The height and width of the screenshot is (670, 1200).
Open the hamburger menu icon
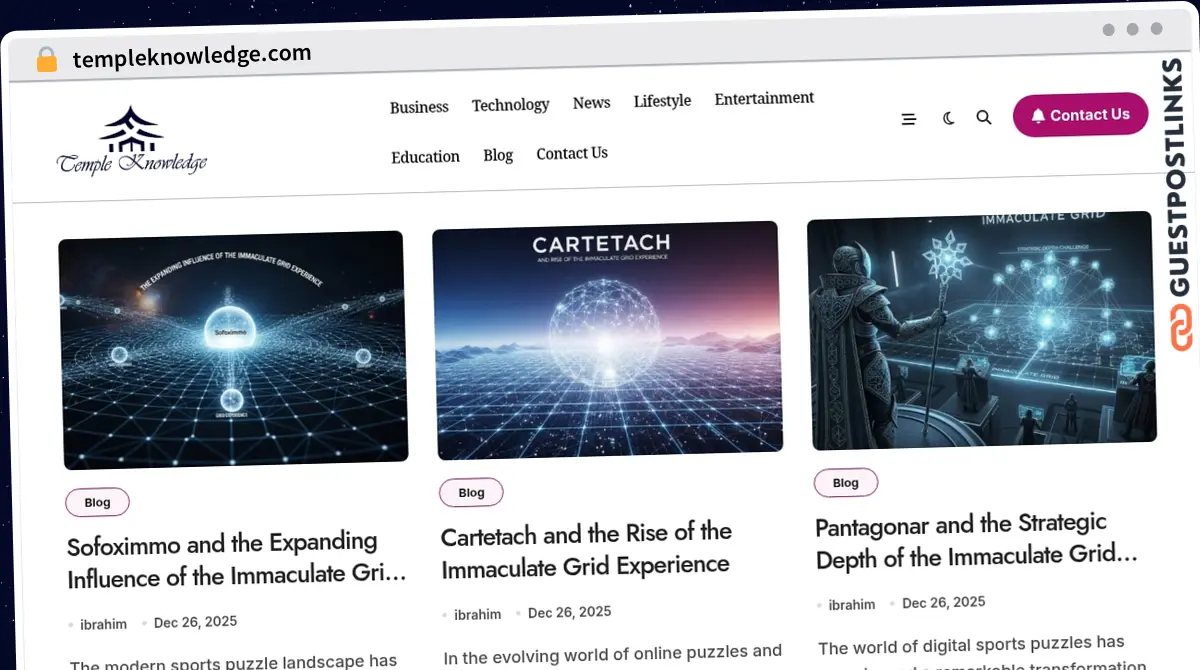908,119
